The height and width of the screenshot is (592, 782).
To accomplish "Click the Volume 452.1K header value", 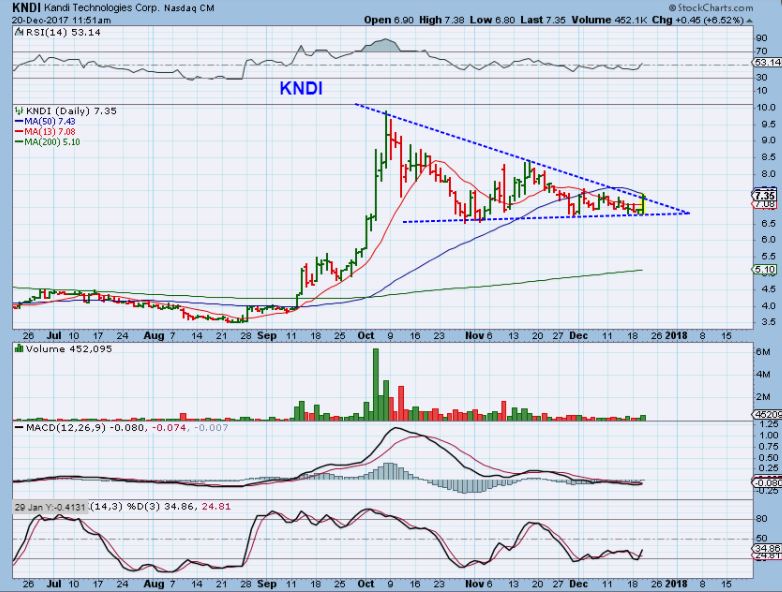I will tap(609, 20).
